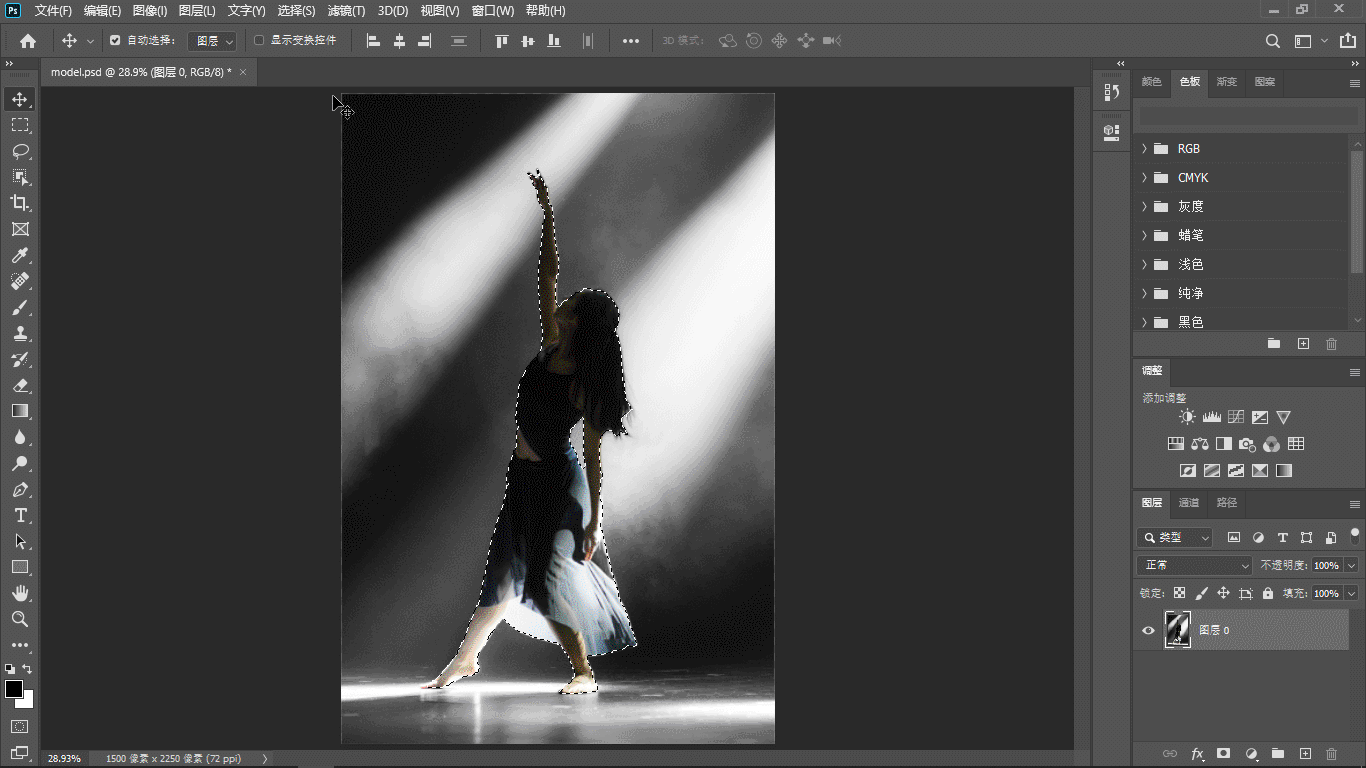Delete layer using trash icon

(1331, 753)
